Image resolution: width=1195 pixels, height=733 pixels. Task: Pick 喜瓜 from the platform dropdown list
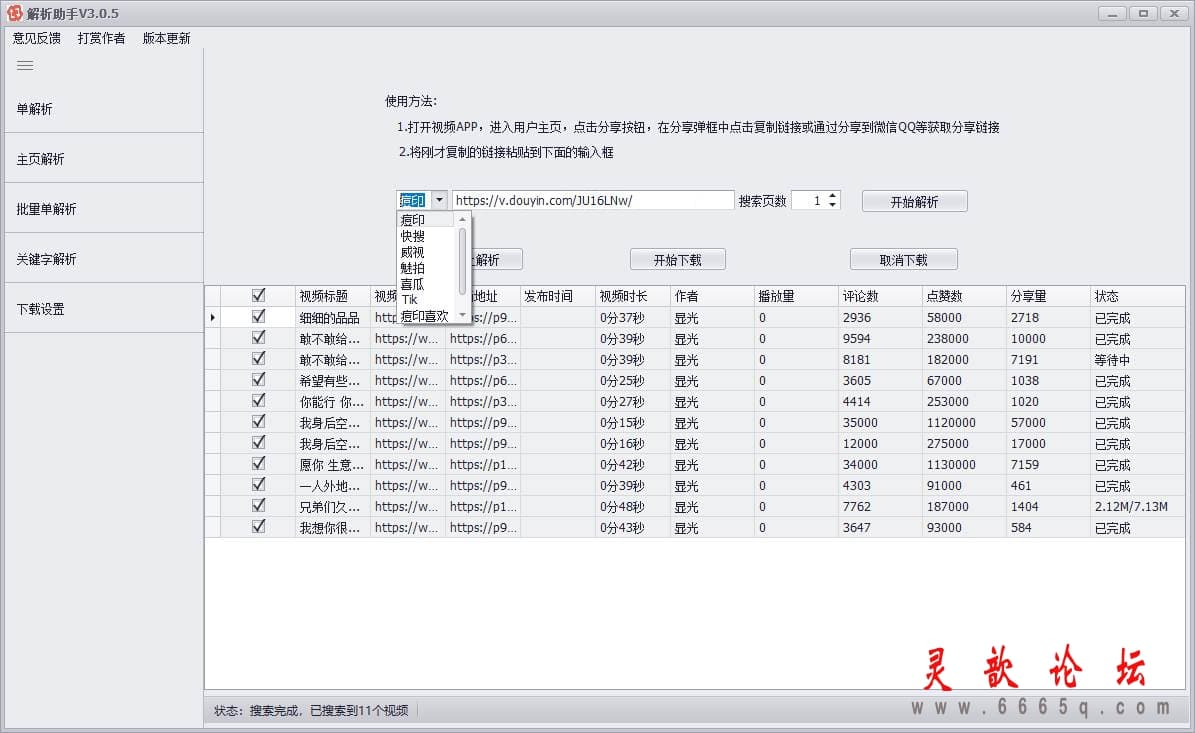426,284
